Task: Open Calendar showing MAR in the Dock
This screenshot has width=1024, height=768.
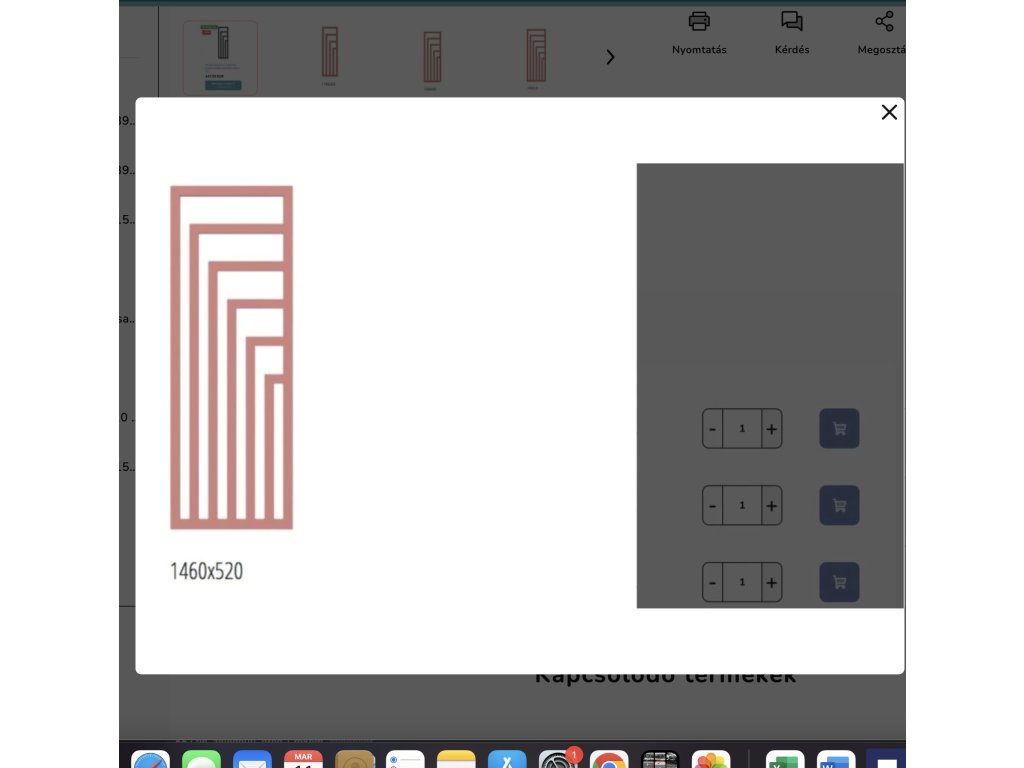Action: coord(303,760)
